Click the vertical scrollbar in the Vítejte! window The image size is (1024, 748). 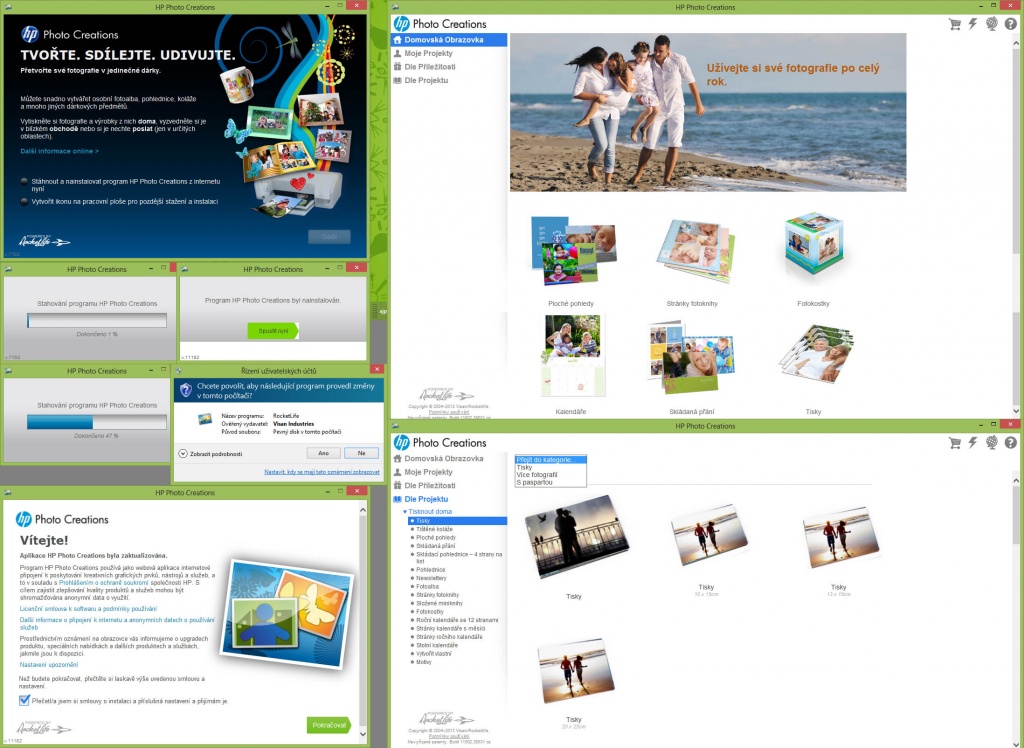click(x=363, y=622)
